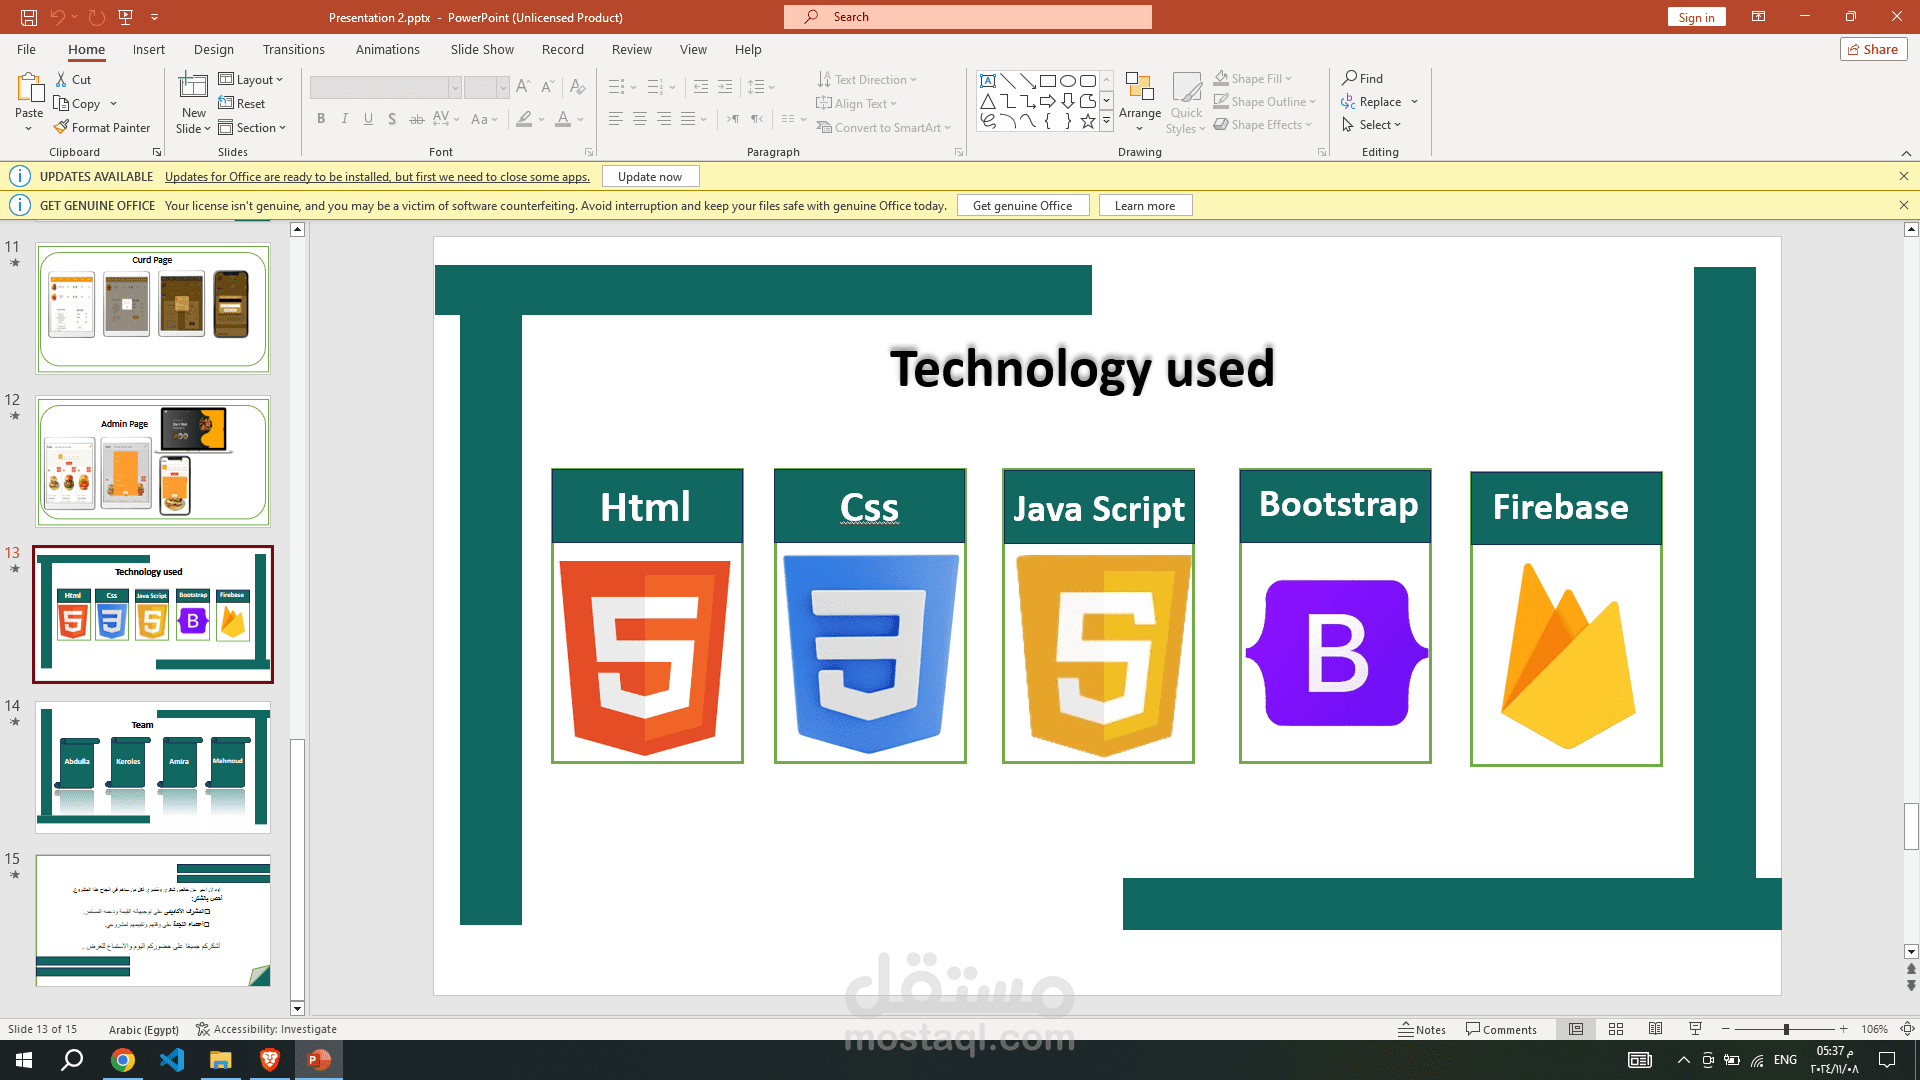Click the Cut scissors icon
1920x1080 pixels.
pyautogui.click(x=61, y=80)
